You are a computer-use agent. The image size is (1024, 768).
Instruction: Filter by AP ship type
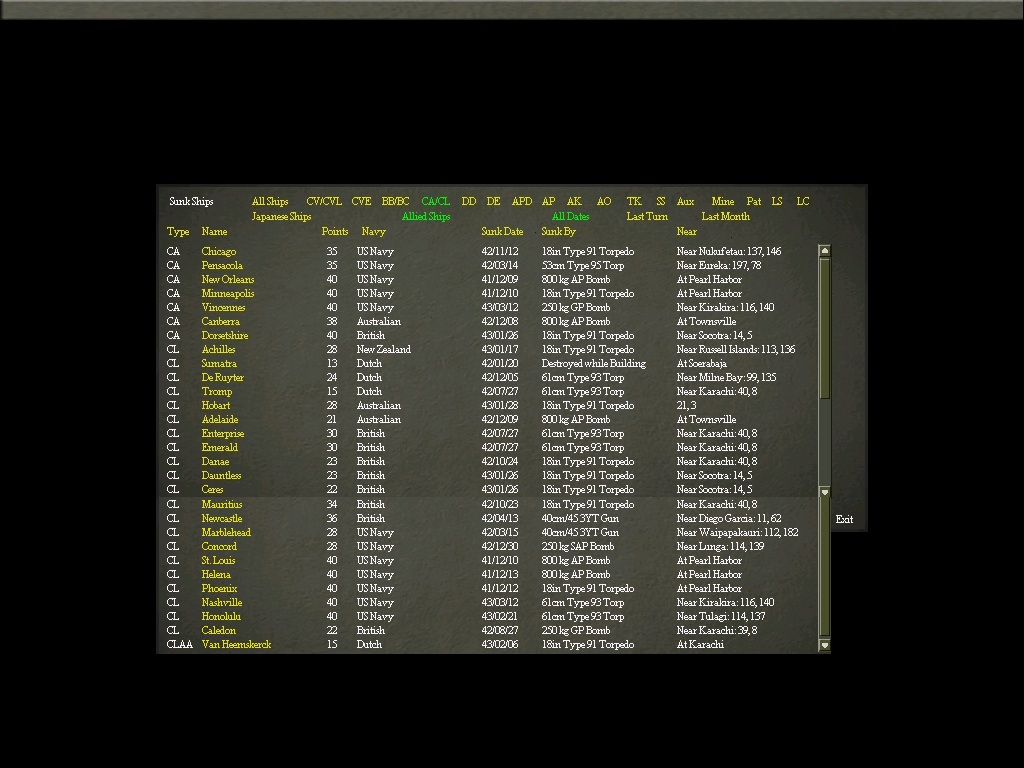click(x=549, y=201)
